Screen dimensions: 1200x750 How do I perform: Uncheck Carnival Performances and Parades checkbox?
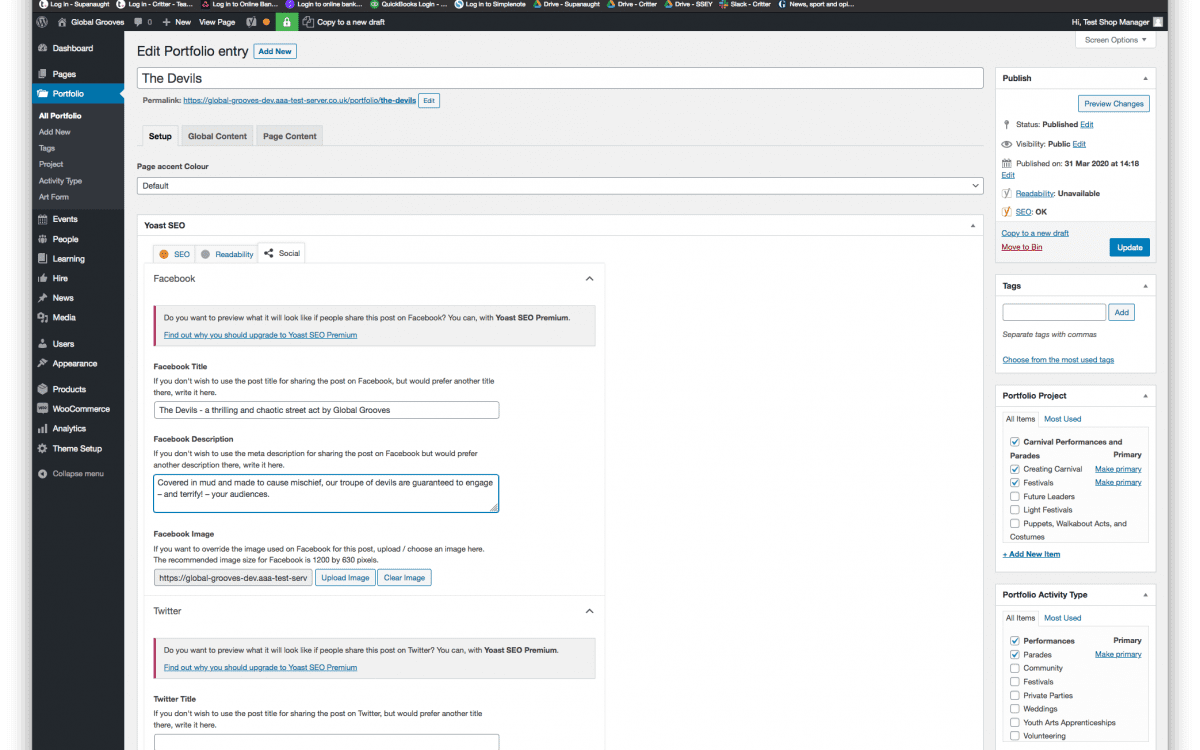coord(1015,442)
